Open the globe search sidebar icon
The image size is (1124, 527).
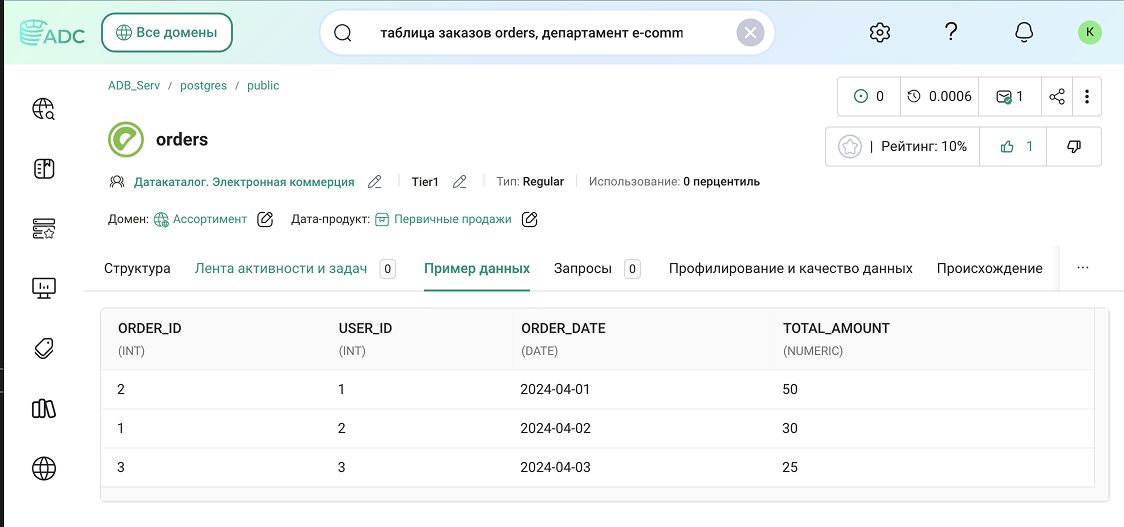pos(44,109)
